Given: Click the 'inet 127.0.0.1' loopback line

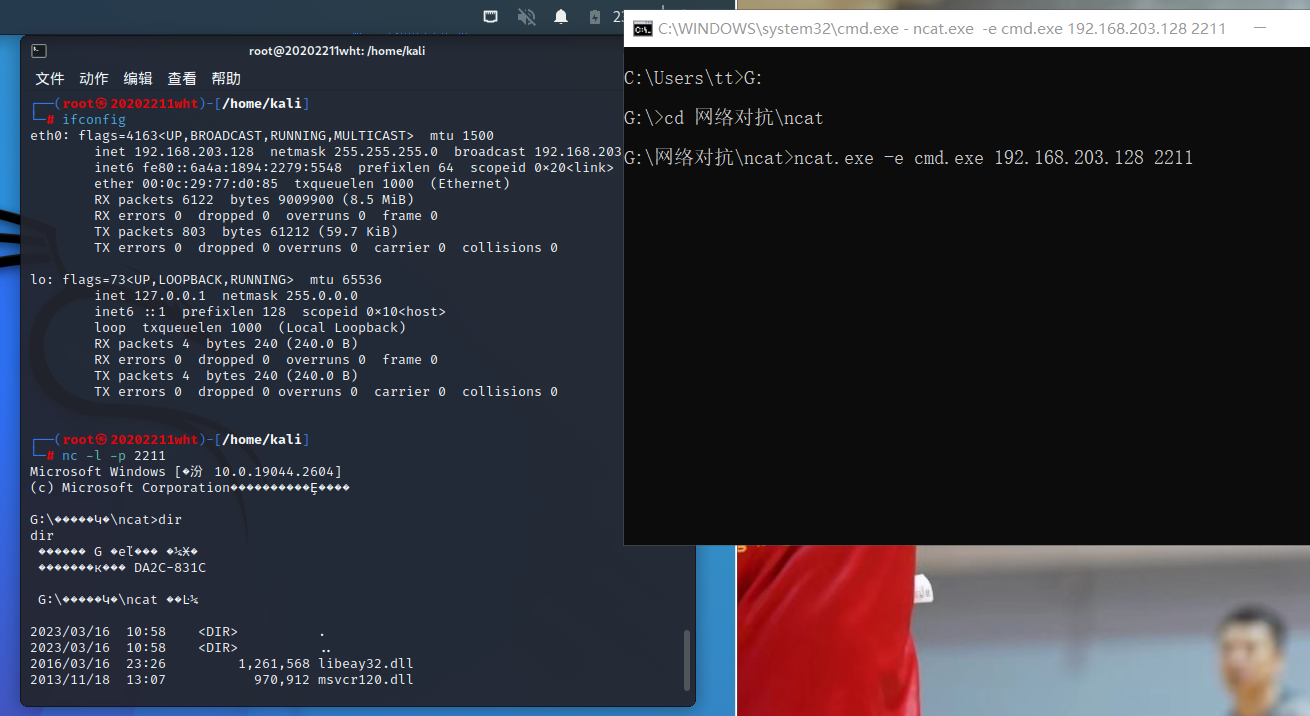Looking at the screenshot, I should pos(226,296).
